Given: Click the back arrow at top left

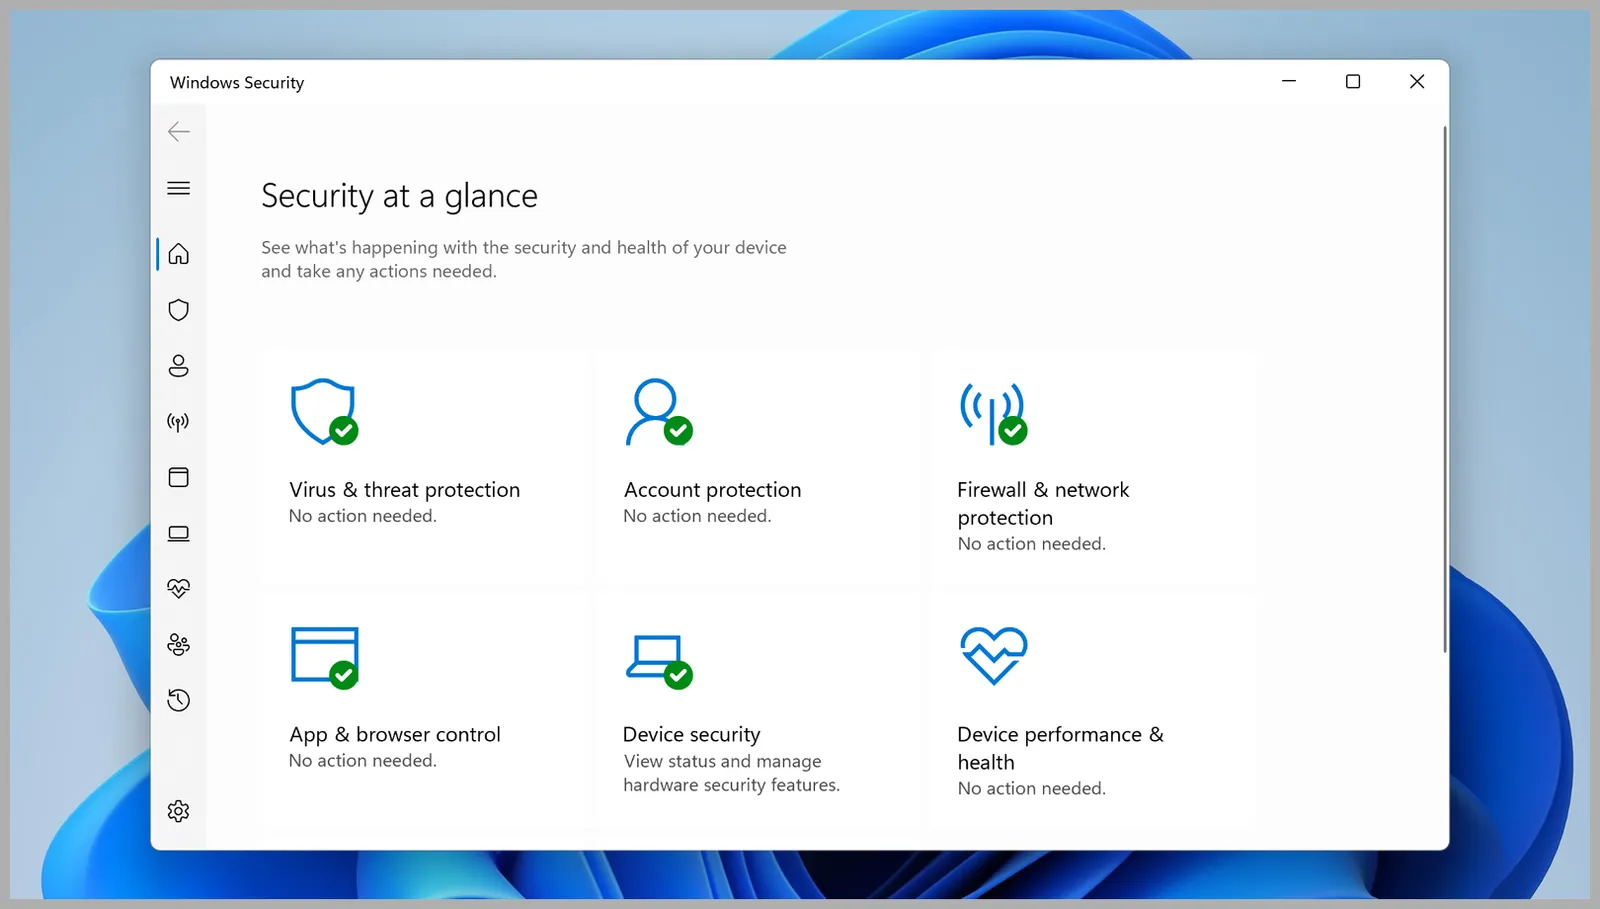Looking at the screenshot, I should point(178,131).
